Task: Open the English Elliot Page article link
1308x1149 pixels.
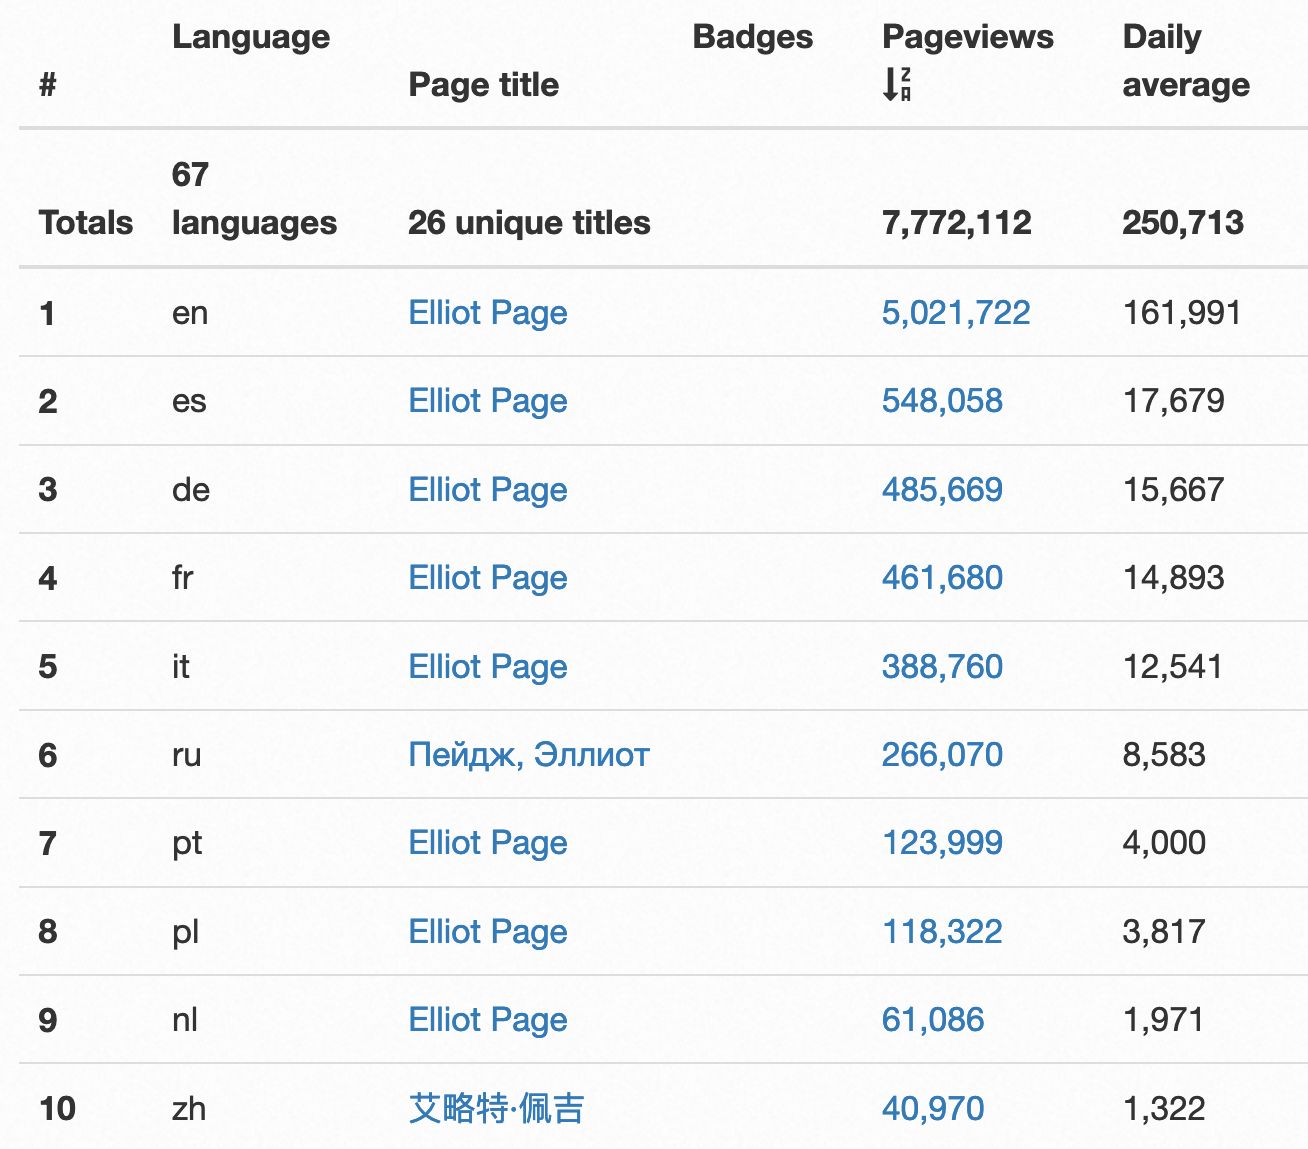Action: point(488,313)
